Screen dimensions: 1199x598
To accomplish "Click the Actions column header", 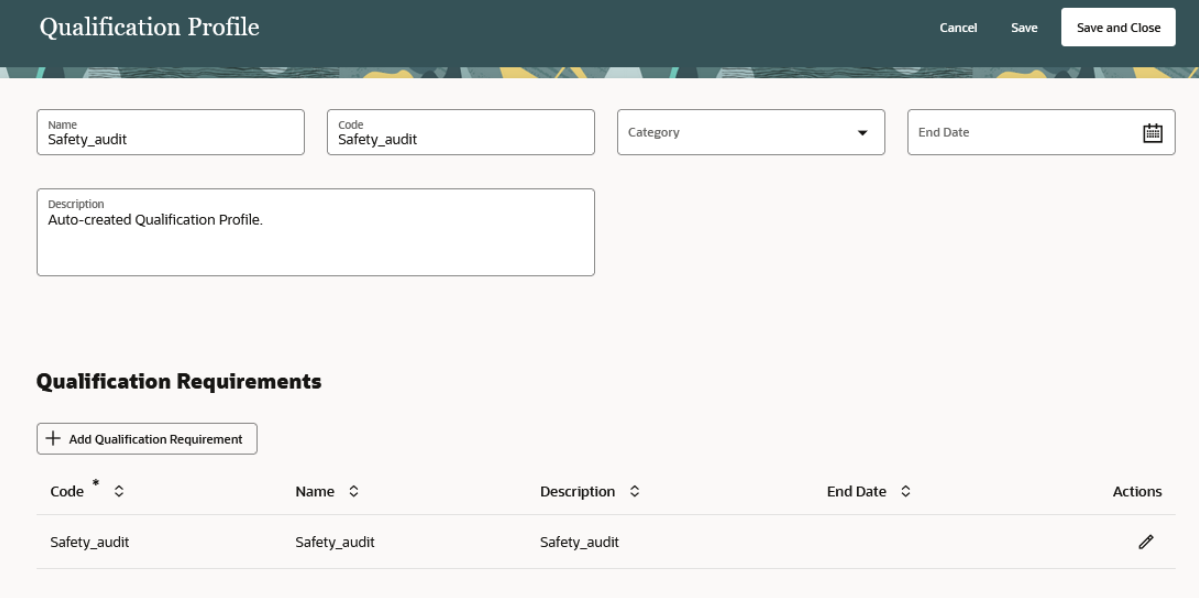I will (1137, 492).
